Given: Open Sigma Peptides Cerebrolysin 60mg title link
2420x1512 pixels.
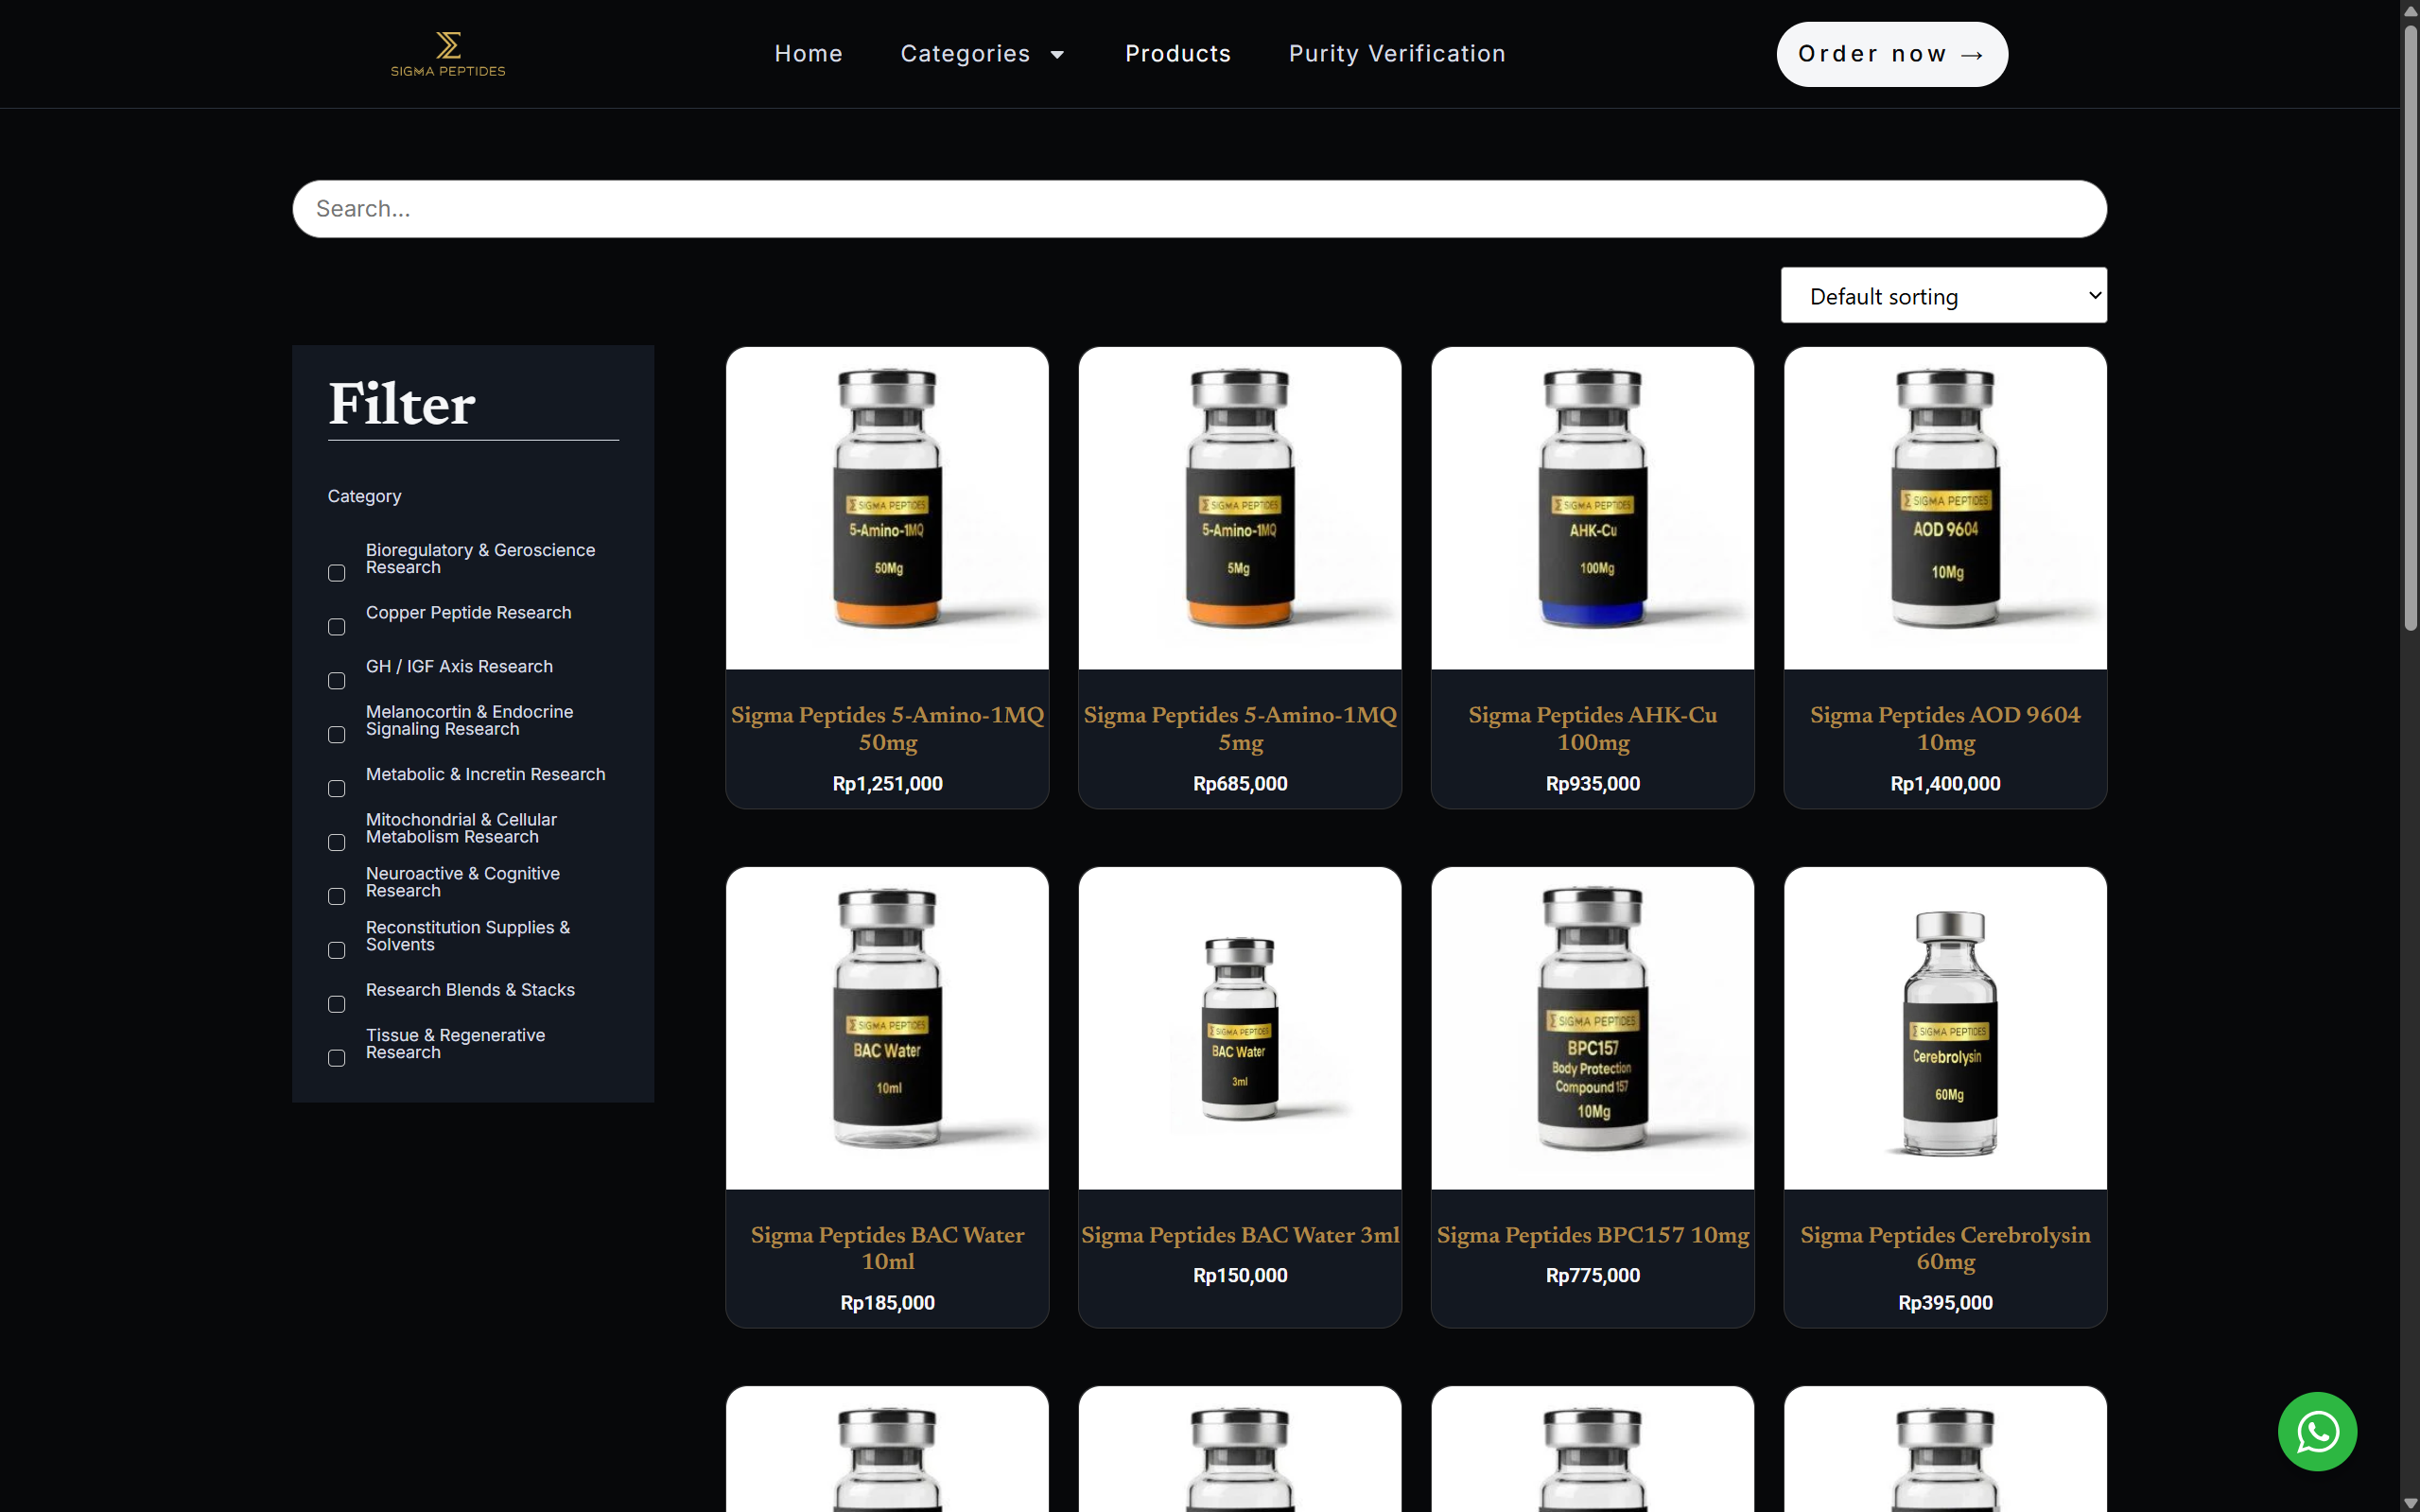Looking at the screenshot, I should pos(1945,1248).
